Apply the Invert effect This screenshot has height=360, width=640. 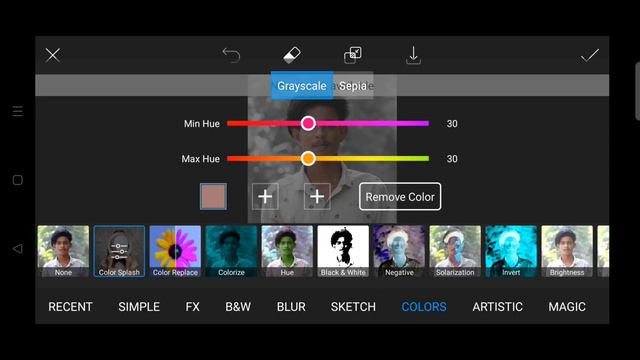511,251
